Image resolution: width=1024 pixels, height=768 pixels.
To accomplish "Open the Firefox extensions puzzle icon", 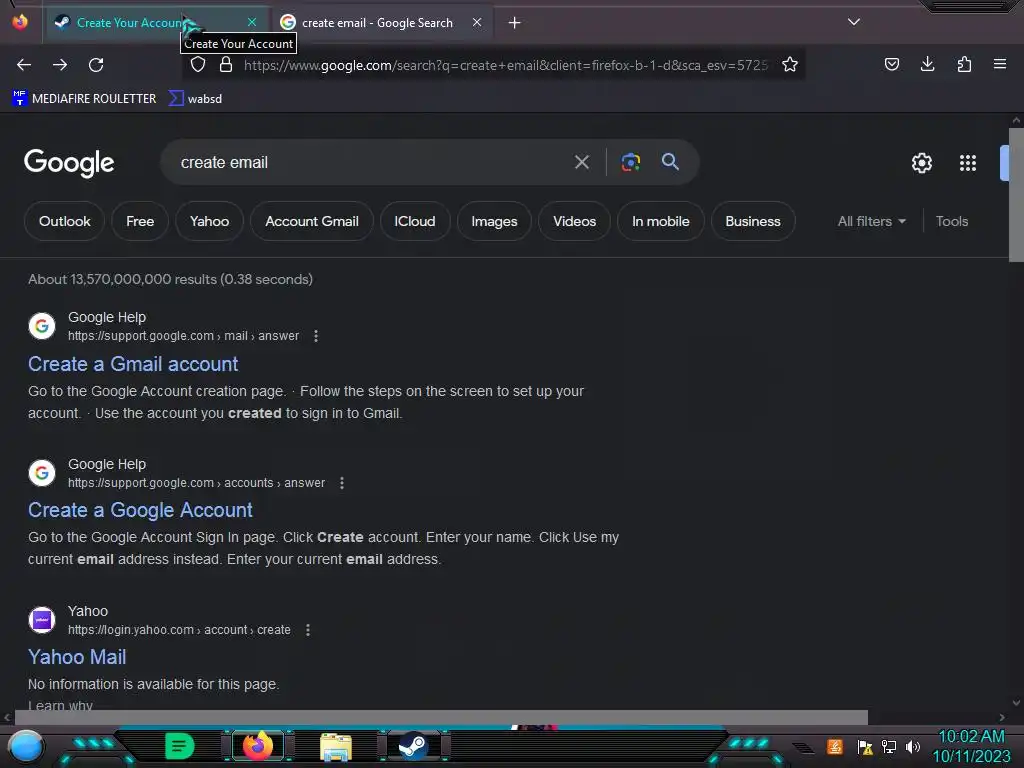I will tap(964, 64).
